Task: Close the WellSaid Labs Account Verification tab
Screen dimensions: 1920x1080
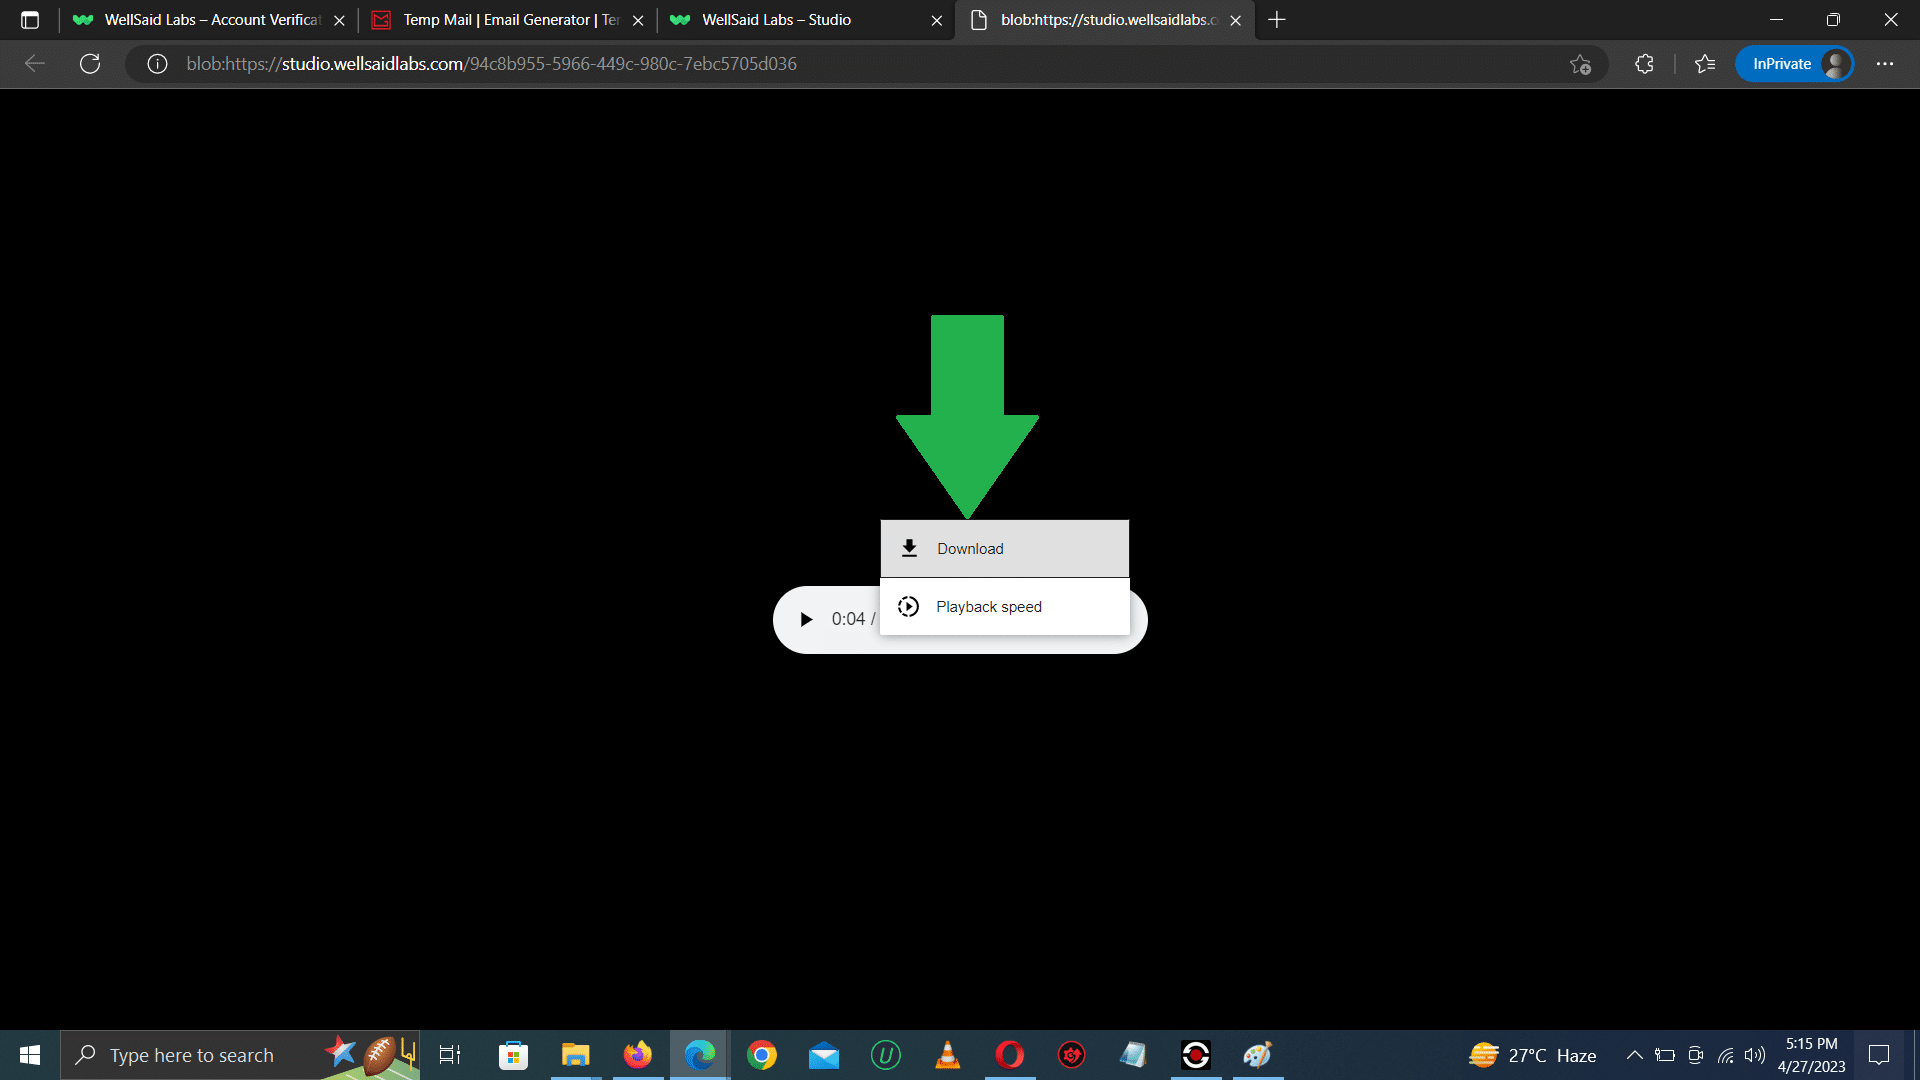Action: pyautogui.click(x=339, y=20)
